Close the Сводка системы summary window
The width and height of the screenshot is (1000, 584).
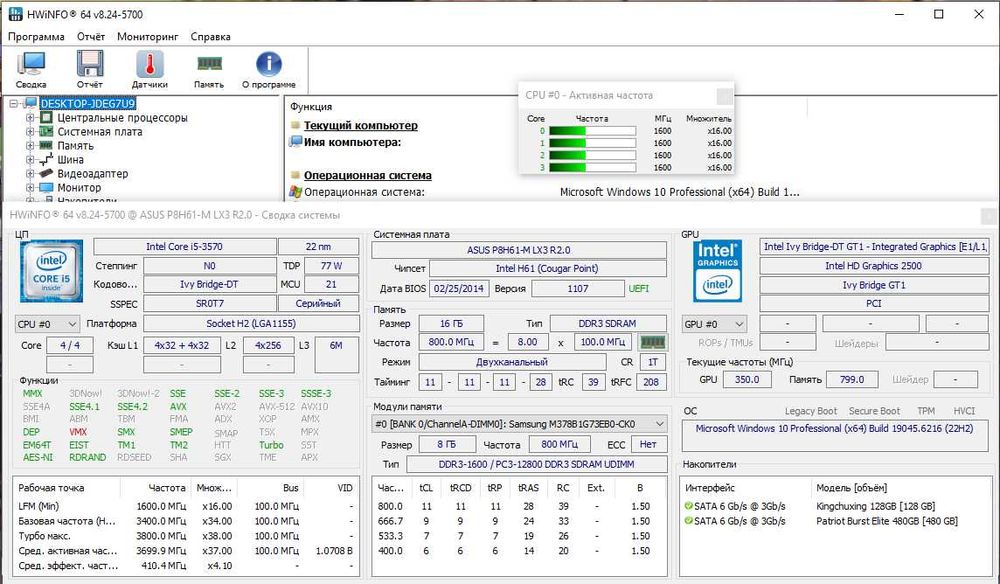click(990, 216)
